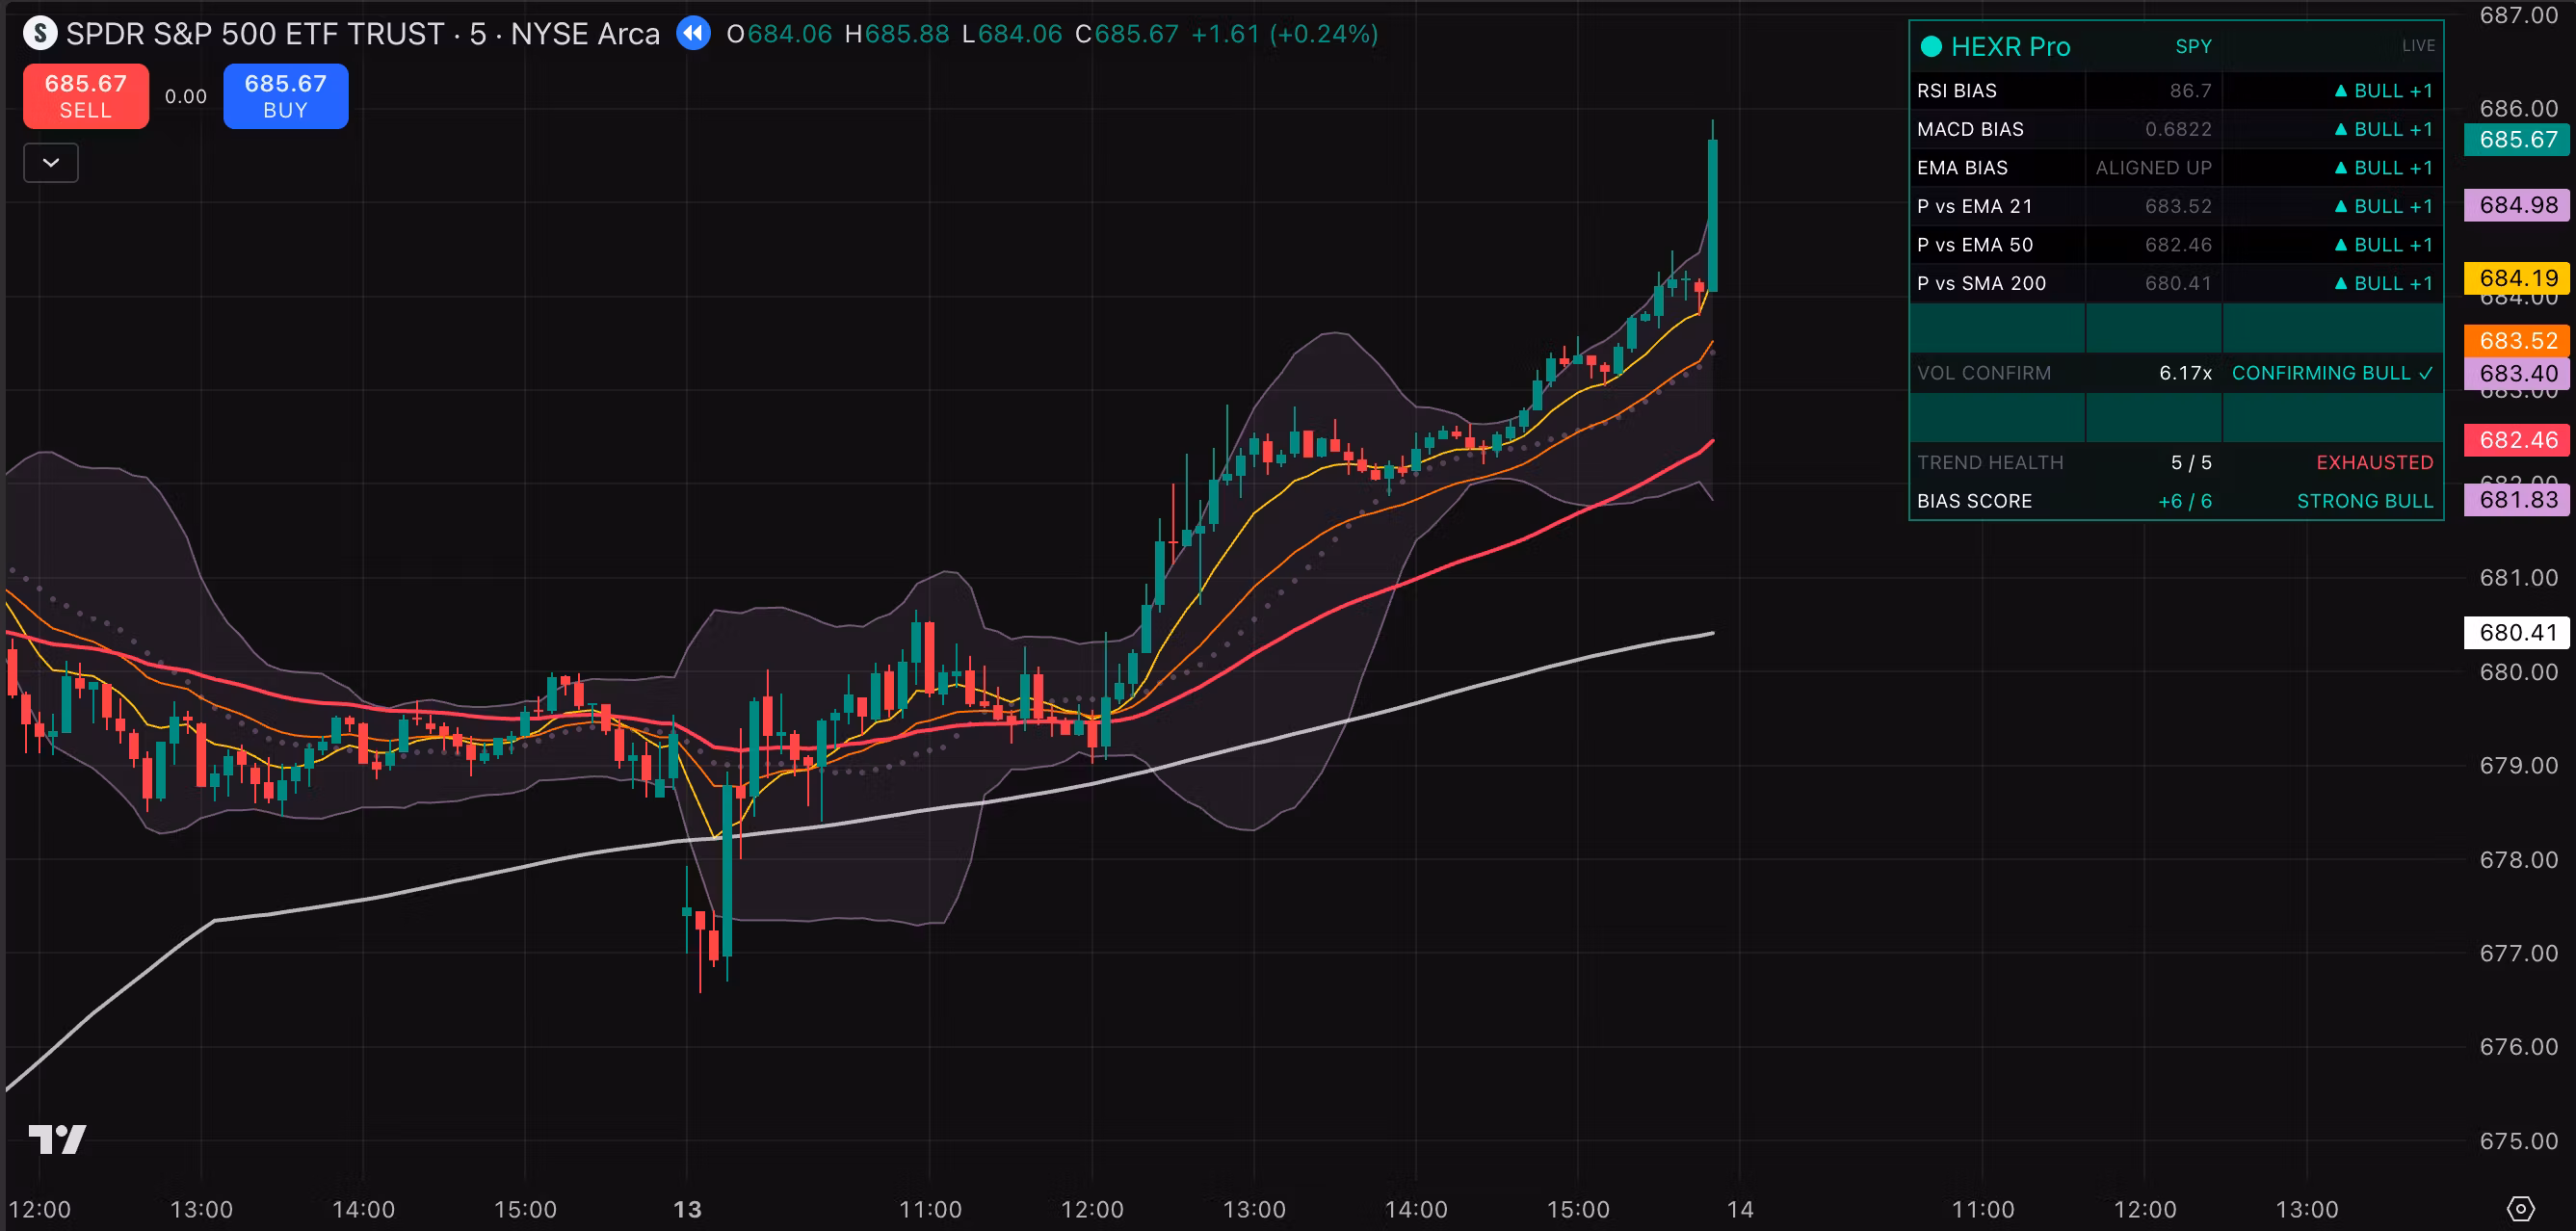Select the TREND HEALTH label

[1990, 463]
